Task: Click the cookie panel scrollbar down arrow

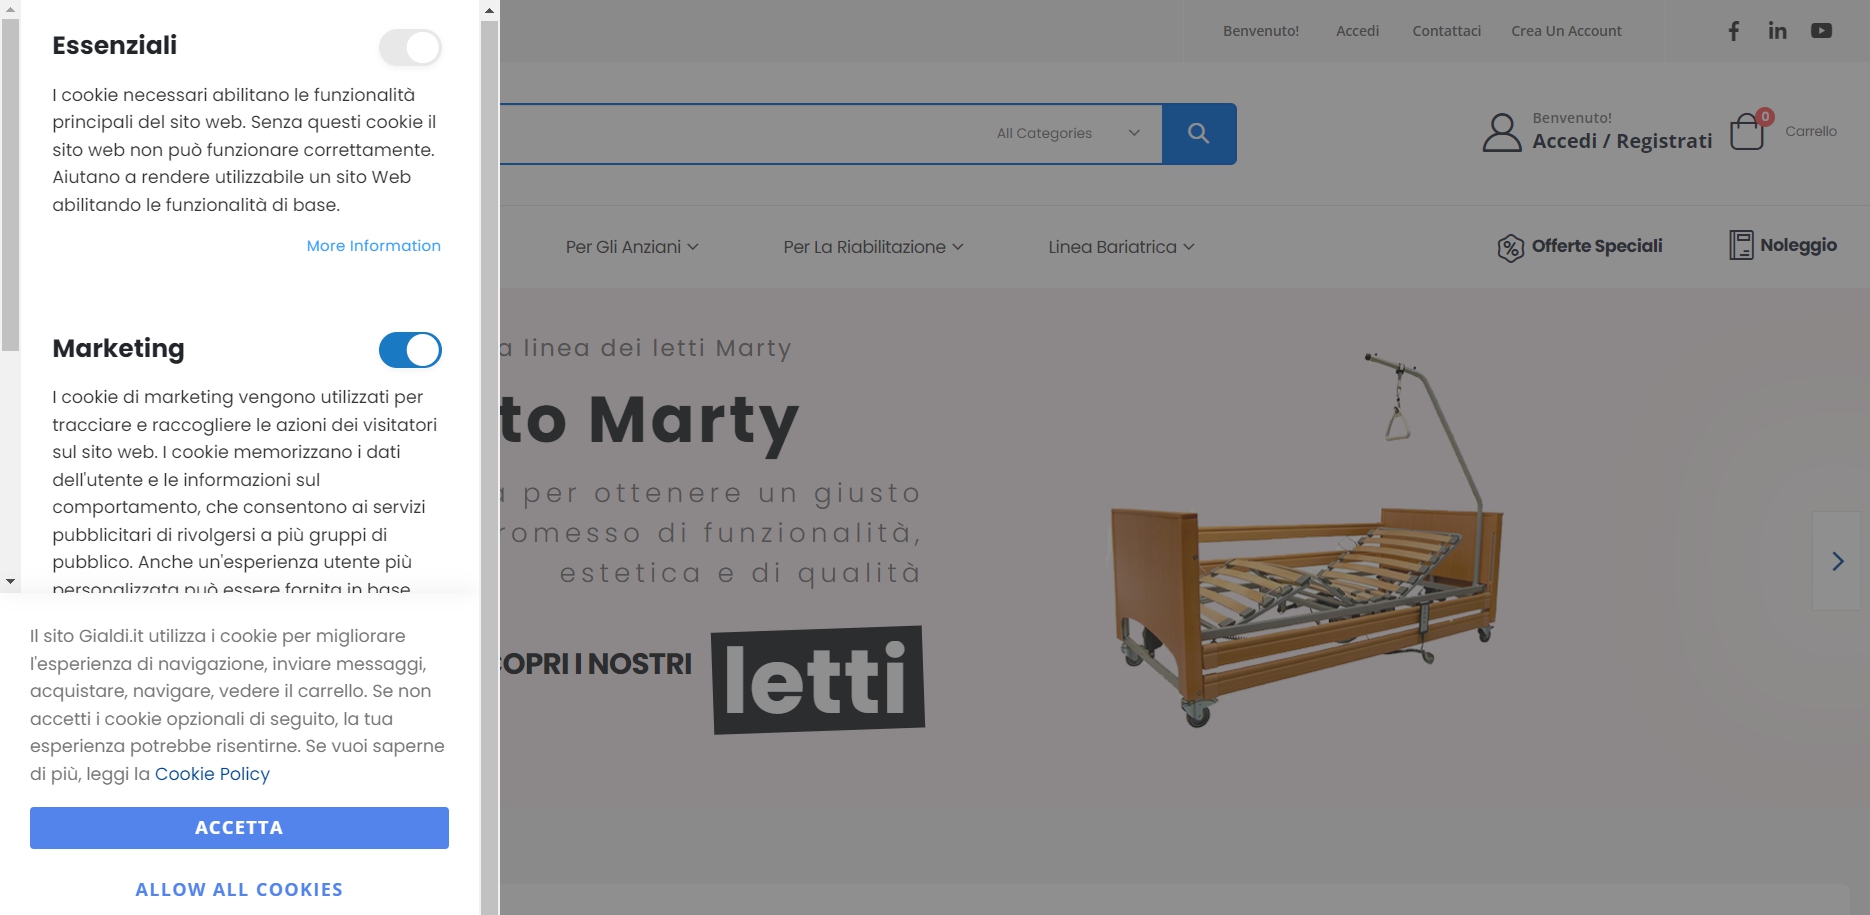Action: point(10,581)
